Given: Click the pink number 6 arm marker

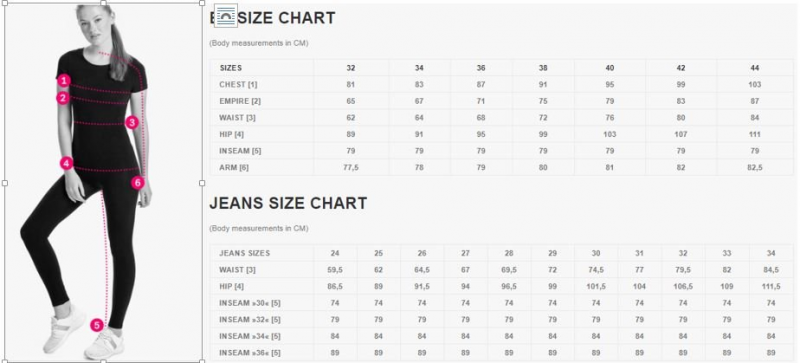Looking at the screenshot, I should click(x=137, y=182).
